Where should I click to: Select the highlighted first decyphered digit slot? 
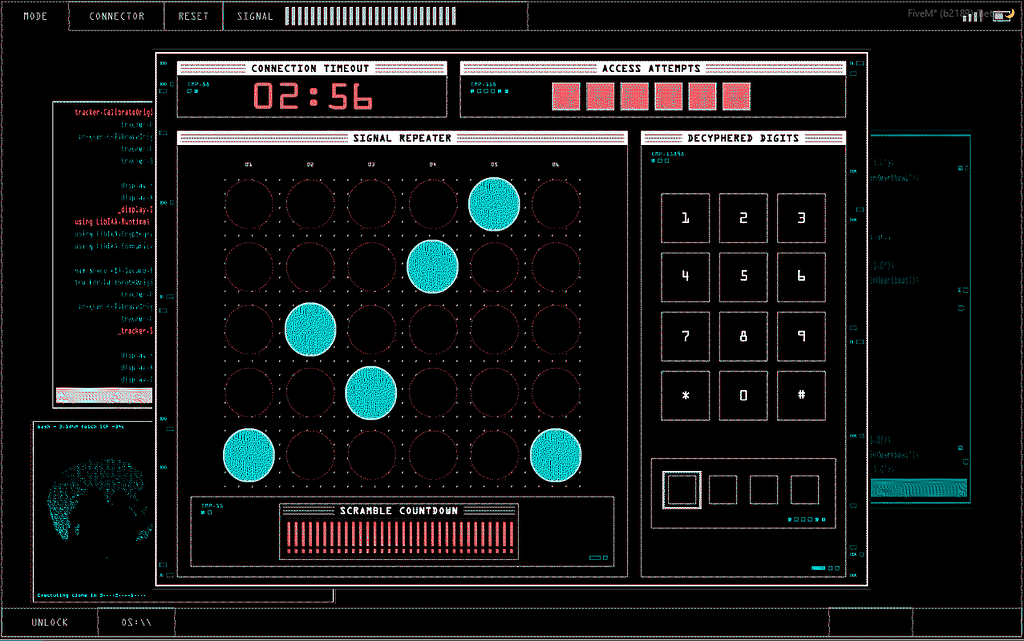pyautogui.click(x=682, y=490)
